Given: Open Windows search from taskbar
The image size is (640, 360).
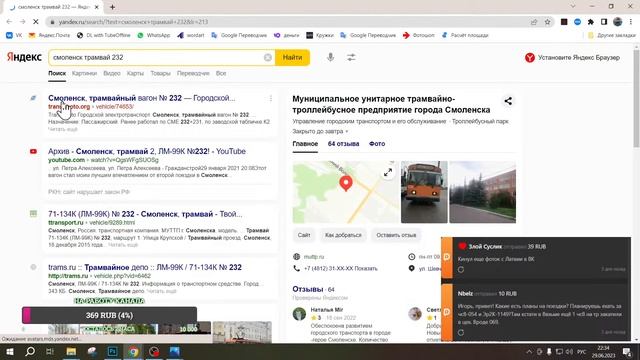Looking at the screenshot, I should (30, 351).
